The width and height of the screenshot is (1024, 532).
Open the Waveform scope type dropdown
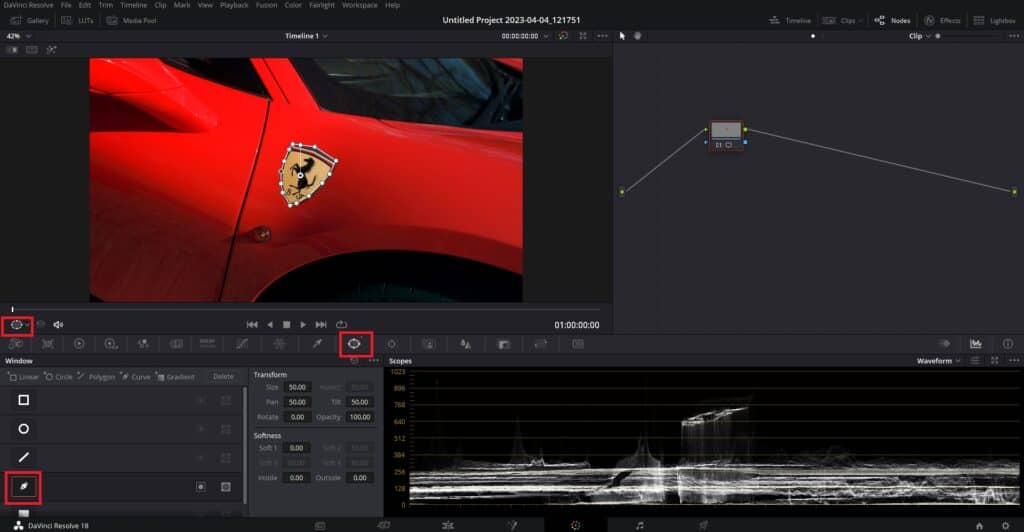coord(938,361)
